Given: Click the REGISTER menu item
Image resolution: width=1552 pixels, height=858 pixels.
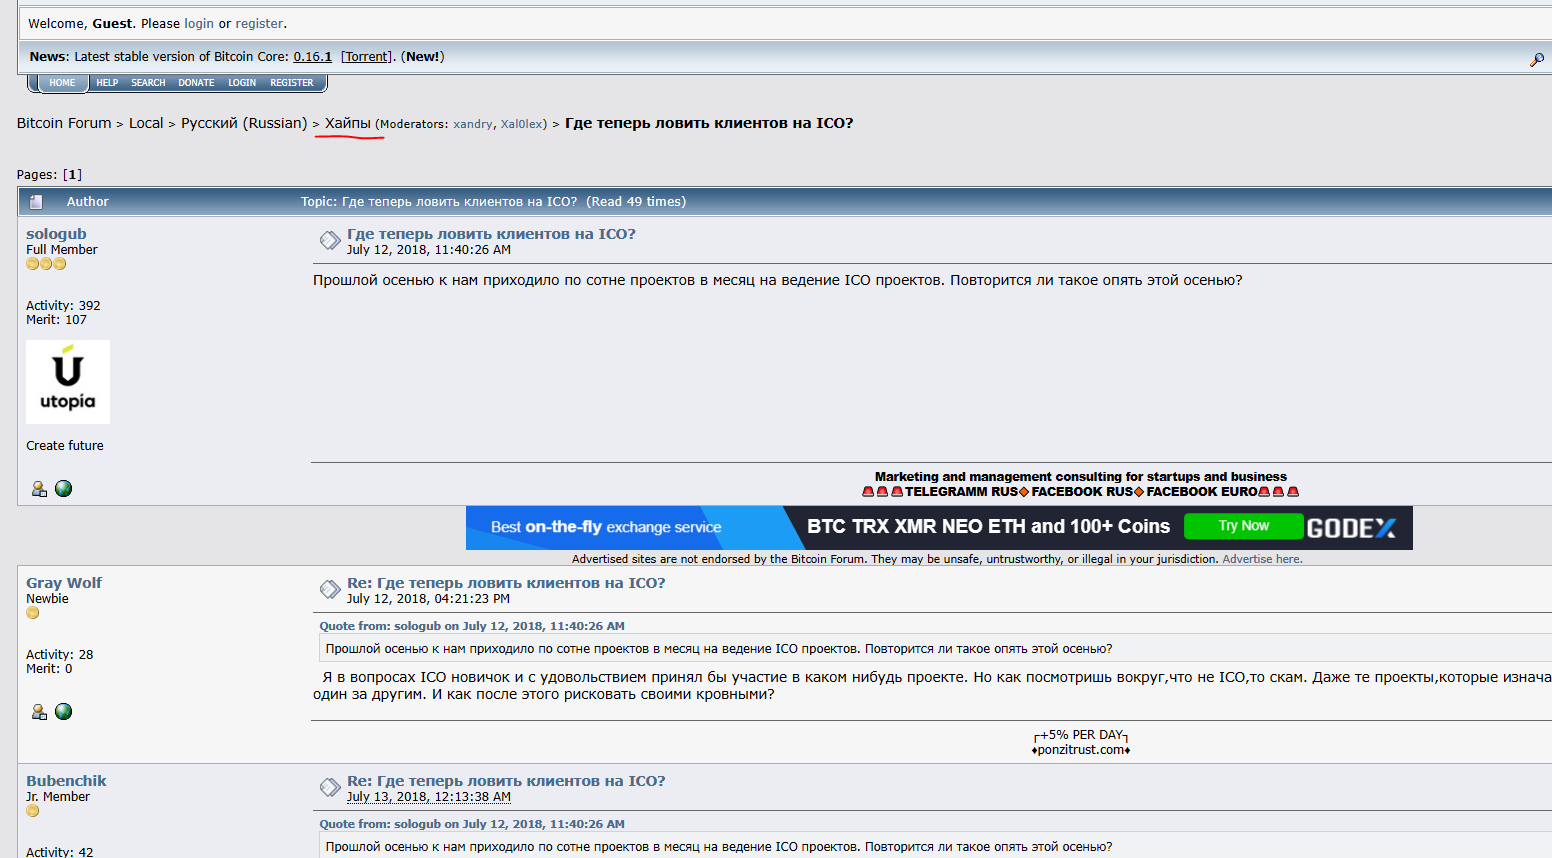Looking at the screenshot, I should [291, 83].
